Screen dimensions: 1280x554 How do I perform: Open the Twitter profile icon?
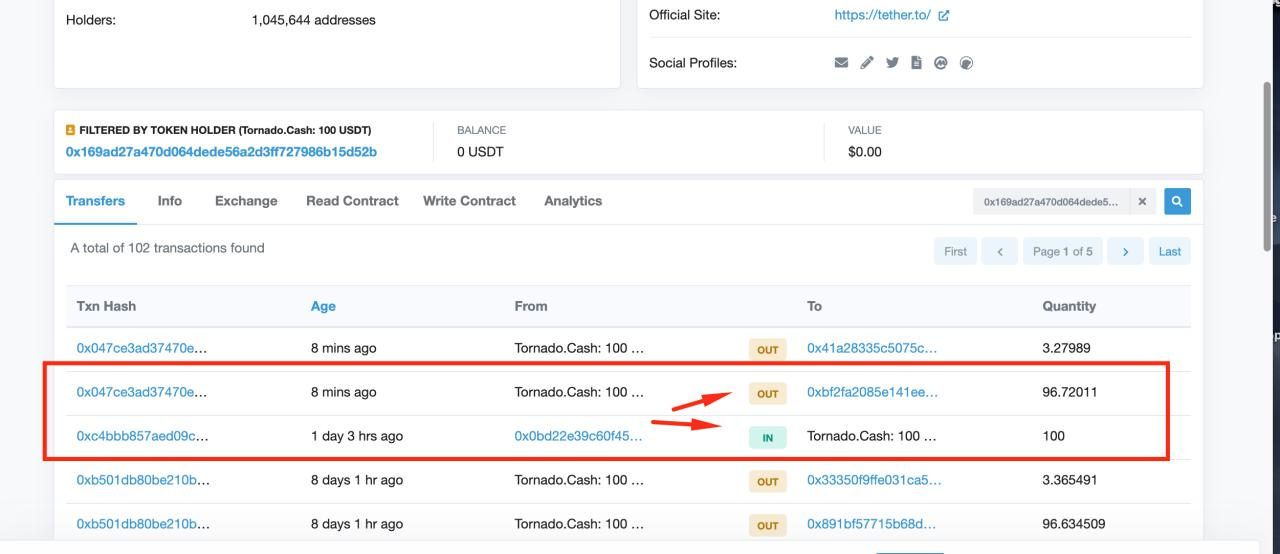[x=892, y=63]
